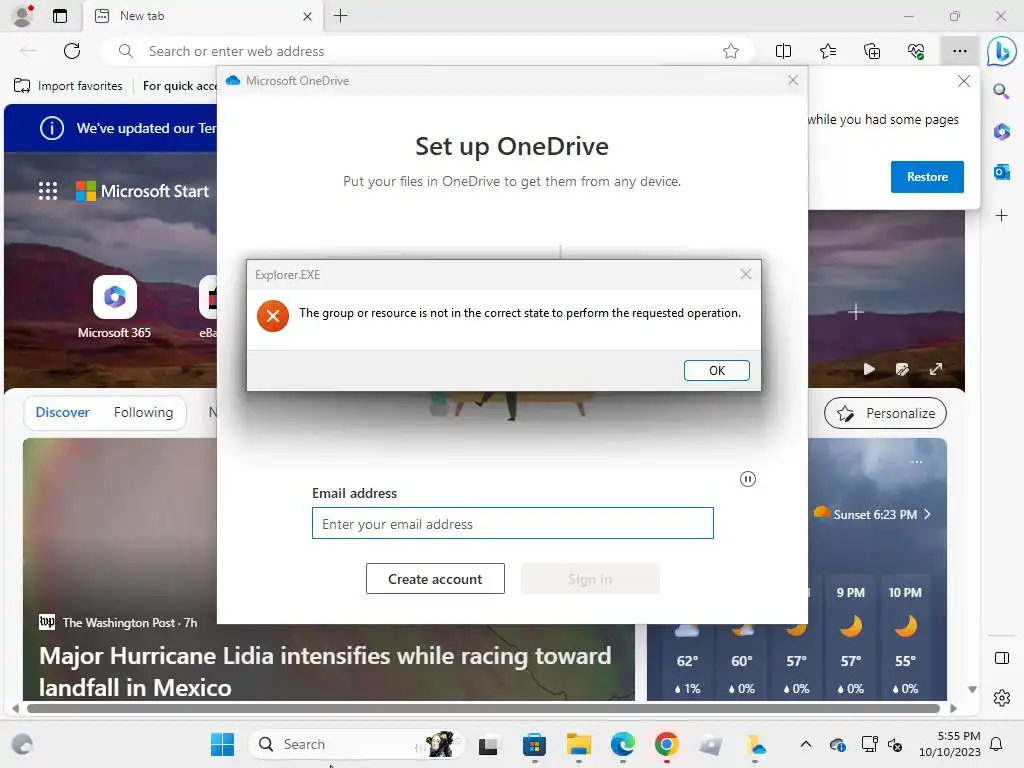
Task: Switch to Microsoft Edge on taskbar
Action: (x=622, y=744)
